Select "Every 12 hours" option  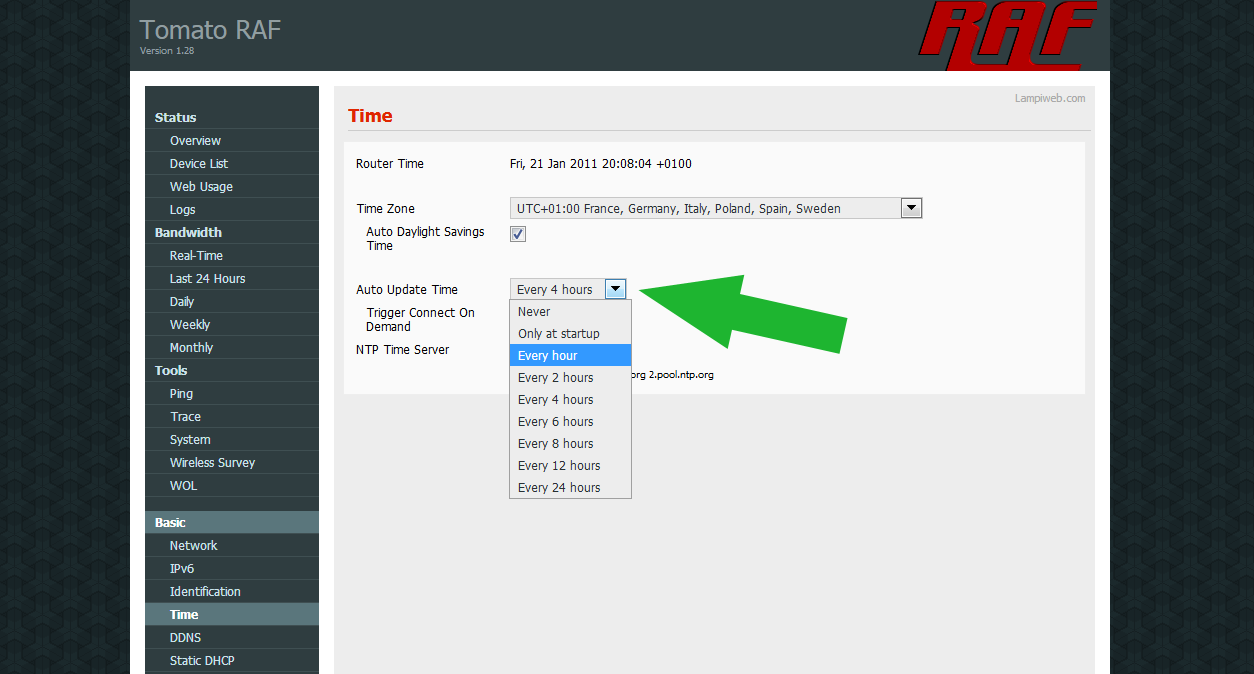point(570,466)
